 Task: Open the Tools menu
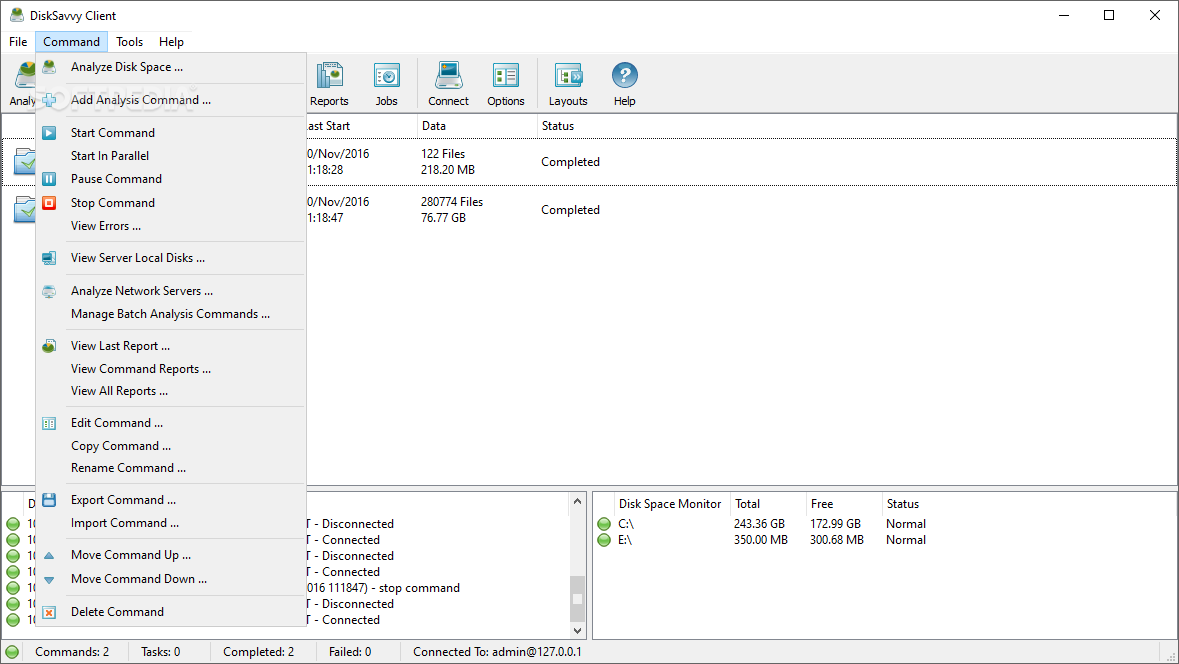129,42
